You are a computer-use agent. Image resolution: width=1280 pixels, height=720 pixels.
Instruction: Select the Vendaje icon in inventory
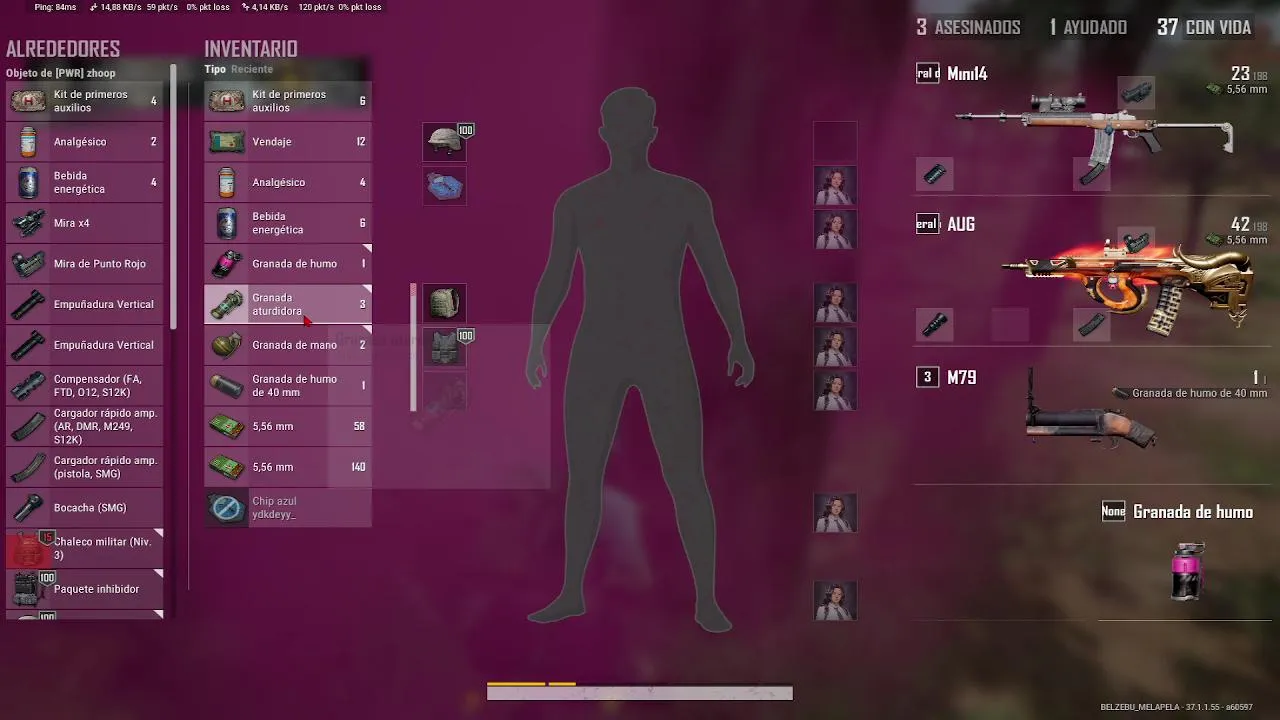click(x=227, y=142)
